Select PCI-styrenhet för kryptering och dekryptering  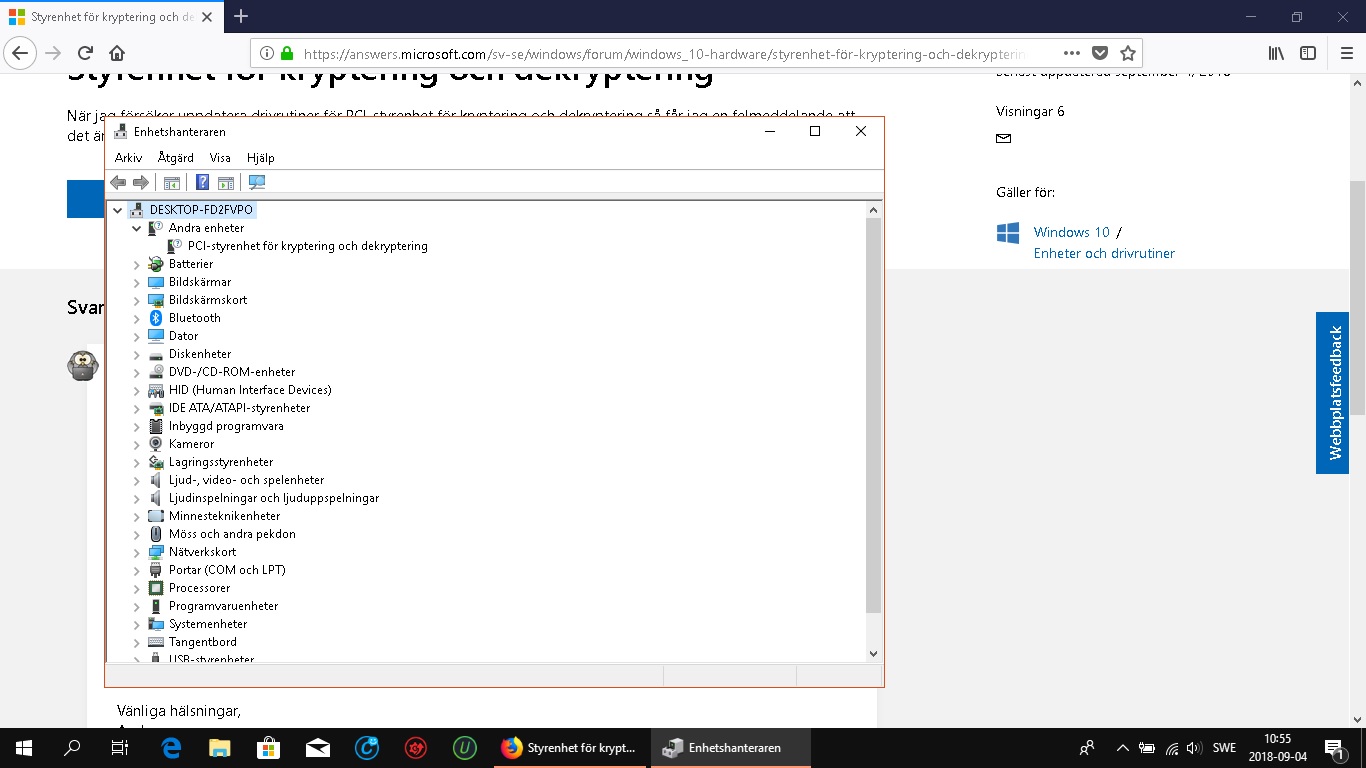307,246
